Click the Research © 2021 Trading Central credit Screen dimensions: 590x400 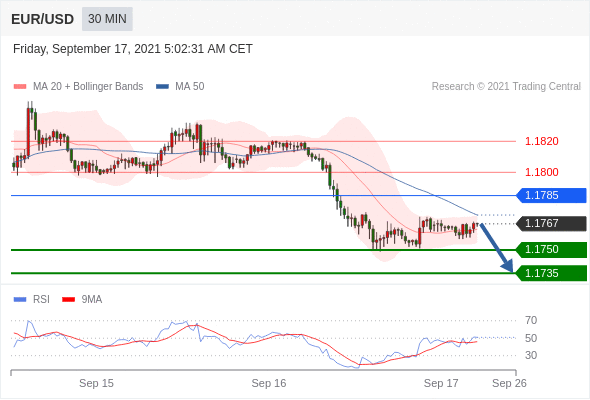506,87
